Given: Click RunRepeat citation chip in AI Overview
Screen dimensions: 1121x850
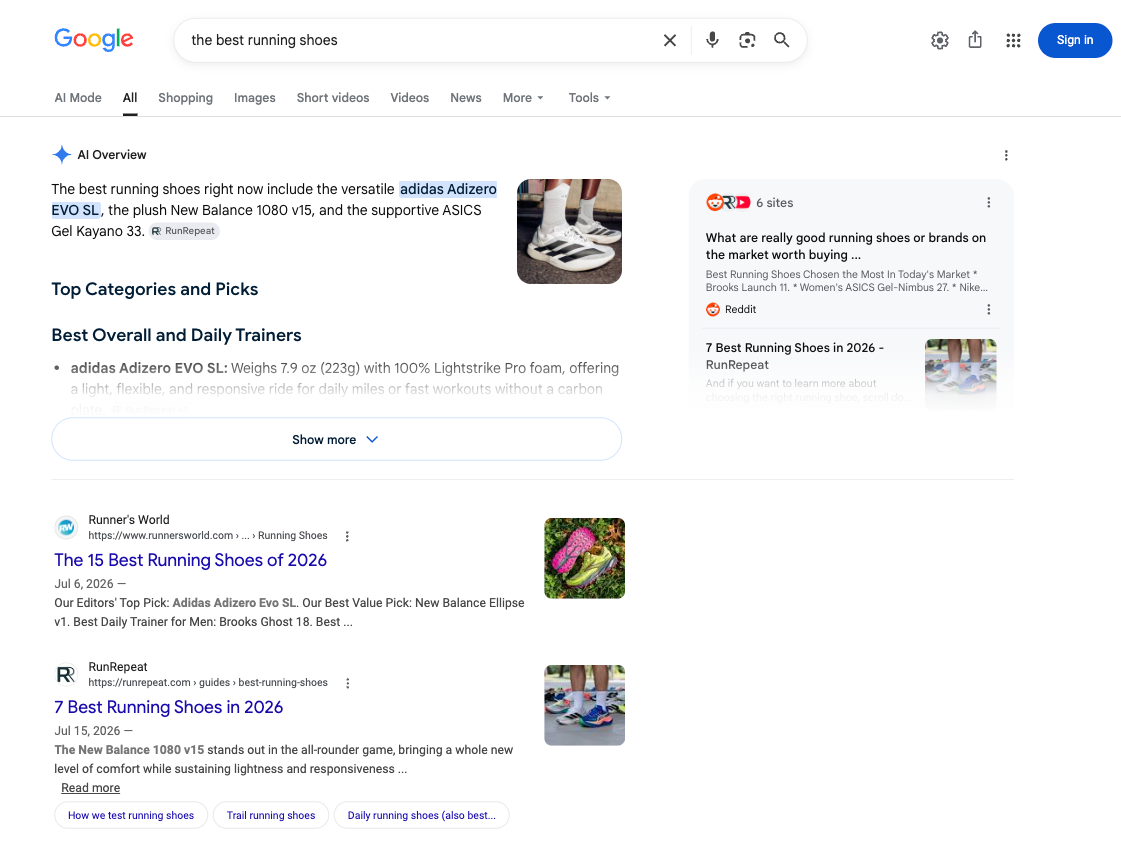Looking at the screenshot, I should pos(184,231).
